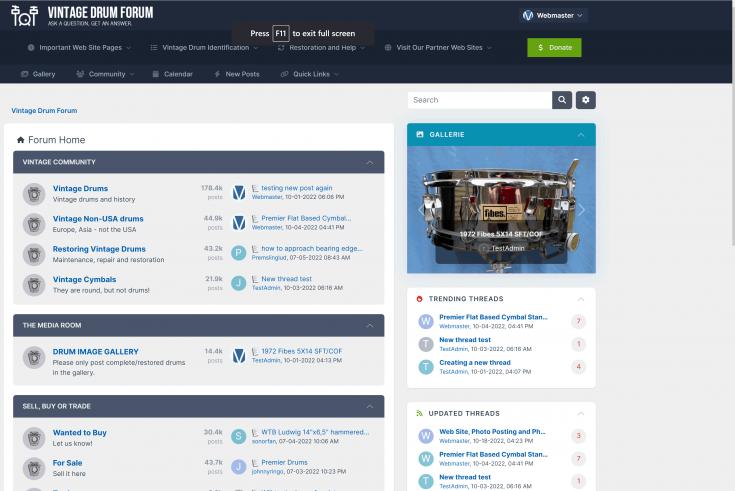The height and width of the screenshot is (491, 735).
Task: Click the DRUM IMAGE GALLERY forum icon
Action: (x=34, y=357)
